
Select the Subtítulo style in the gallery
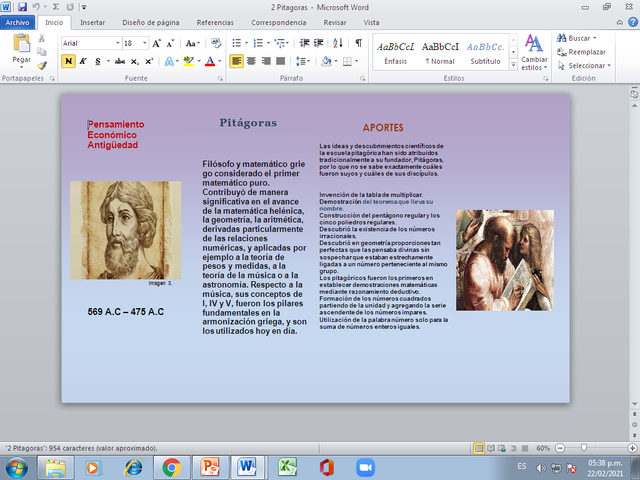coord(486,53)
